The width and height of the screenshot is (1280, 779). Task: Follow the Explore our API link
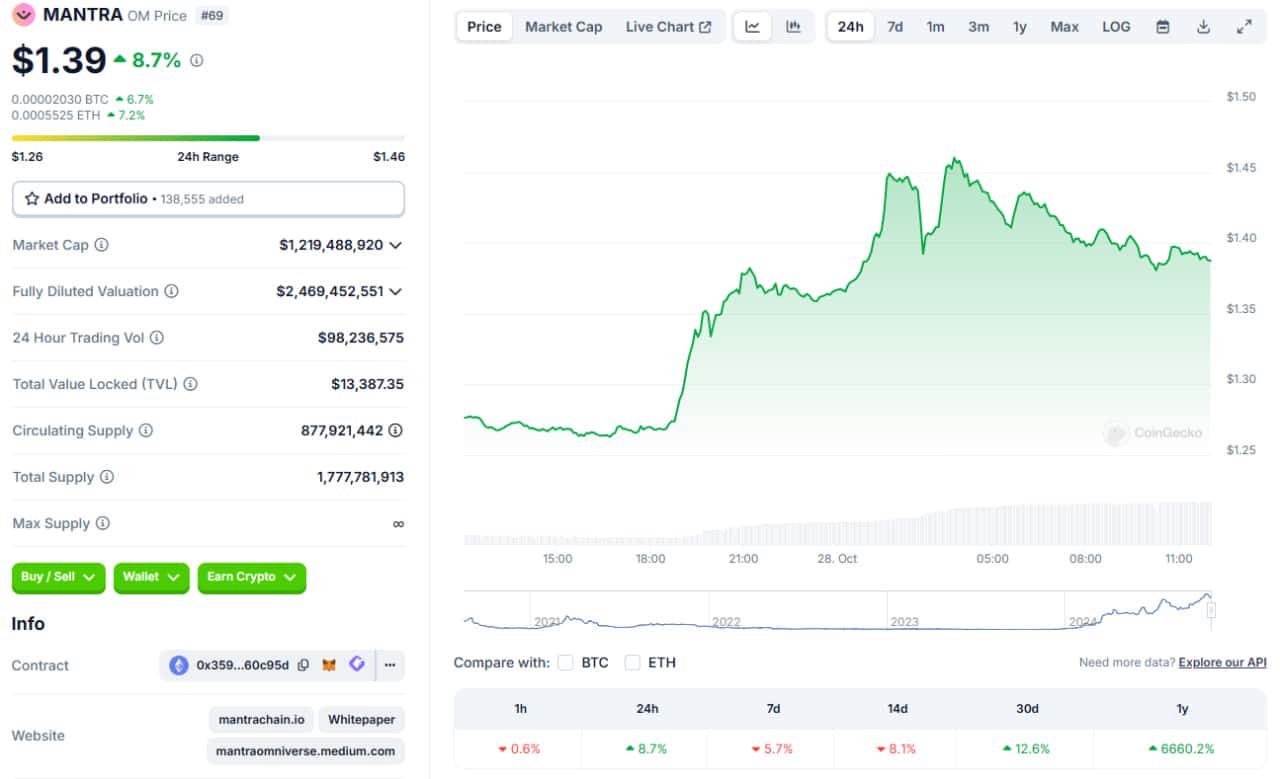pos(1222,662)
